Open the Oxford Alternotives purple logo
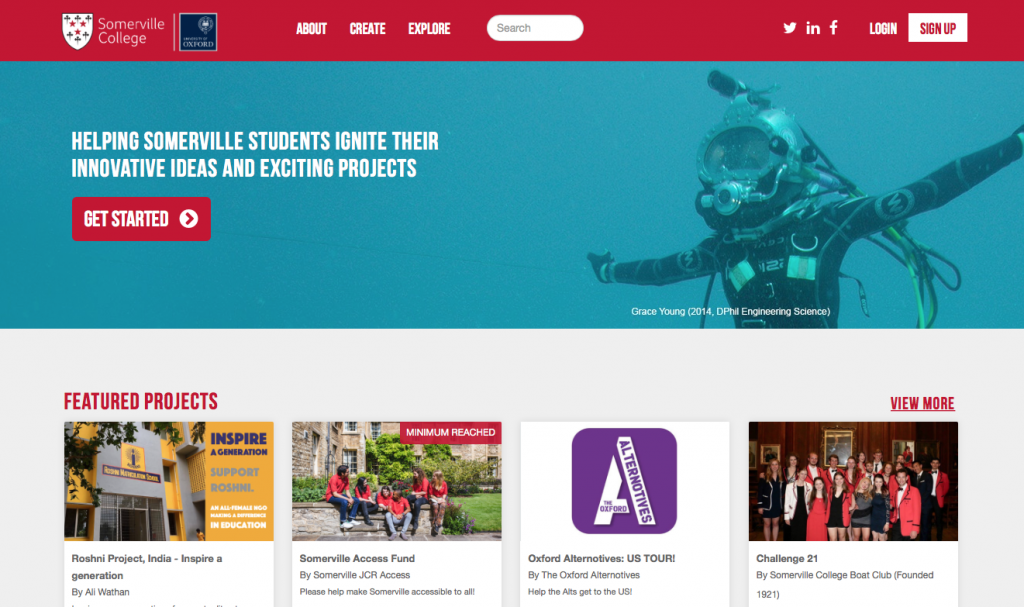This screenshot has width=1024, height=607. (624, 481)
